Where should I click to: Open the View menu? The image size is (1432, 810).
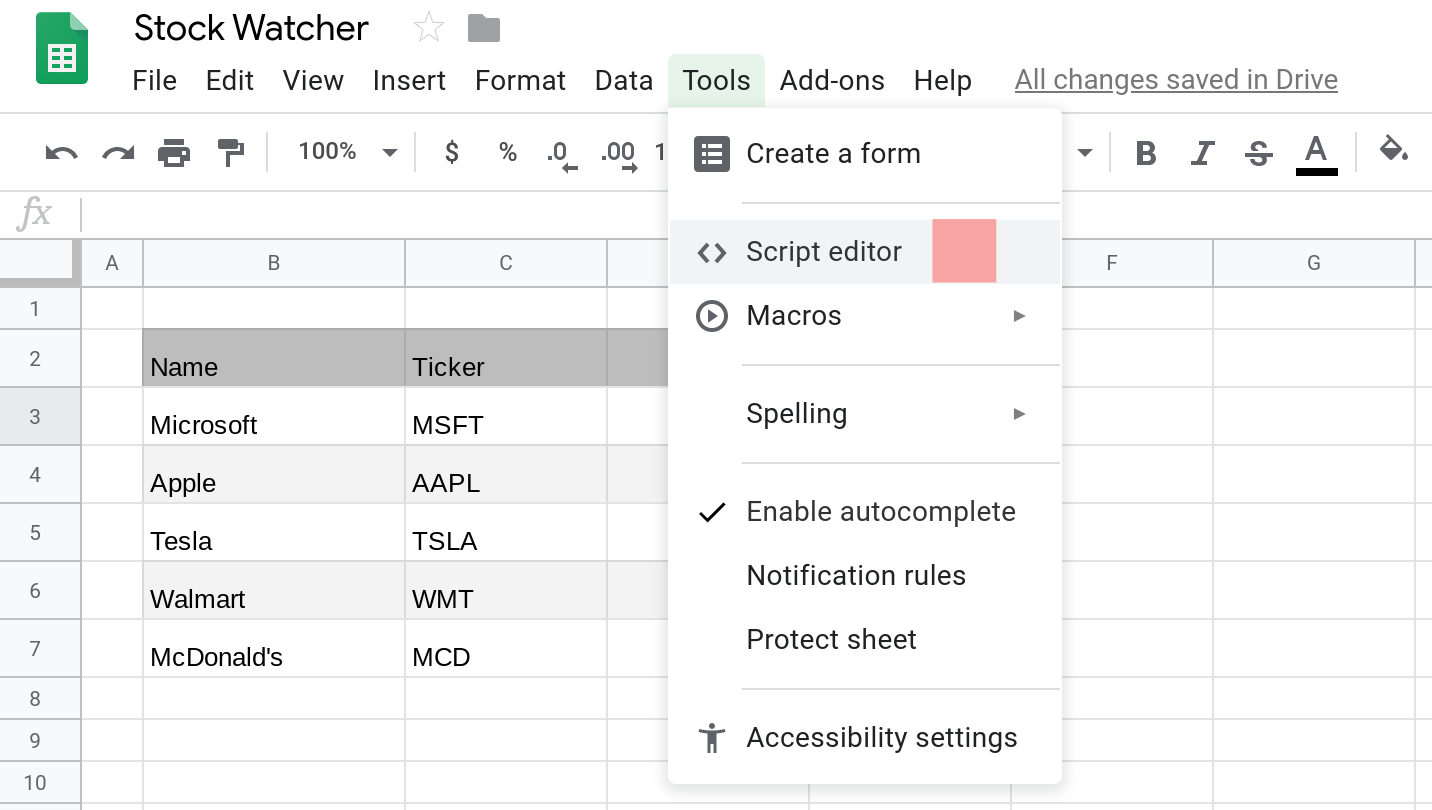[313, 80]
